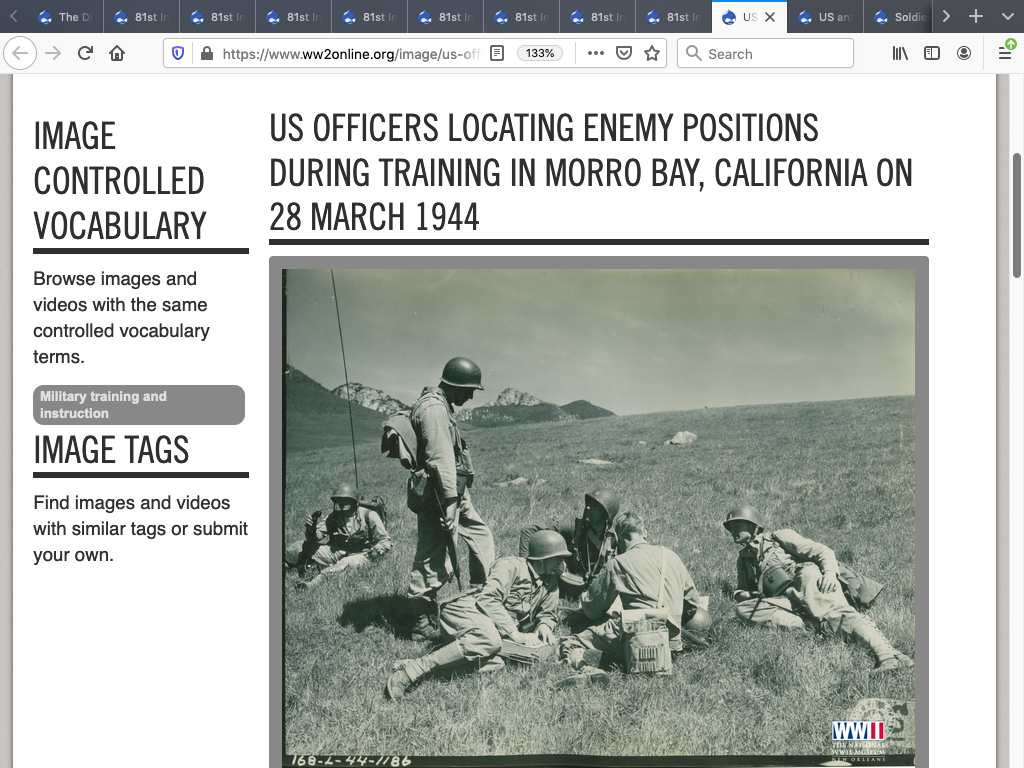1024x768 pixels.
Task: Open Firefox account icon
Action: click(964, 54)
